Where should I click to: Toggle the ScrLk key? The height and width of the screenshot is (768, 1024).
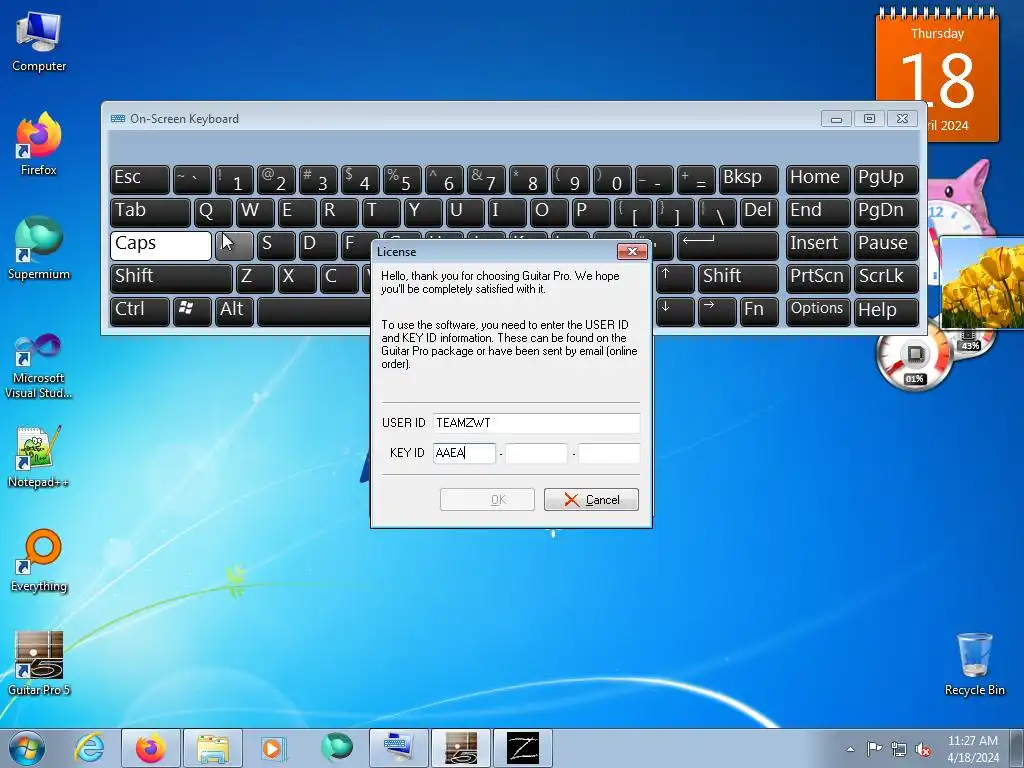click(x=886, y=278)
